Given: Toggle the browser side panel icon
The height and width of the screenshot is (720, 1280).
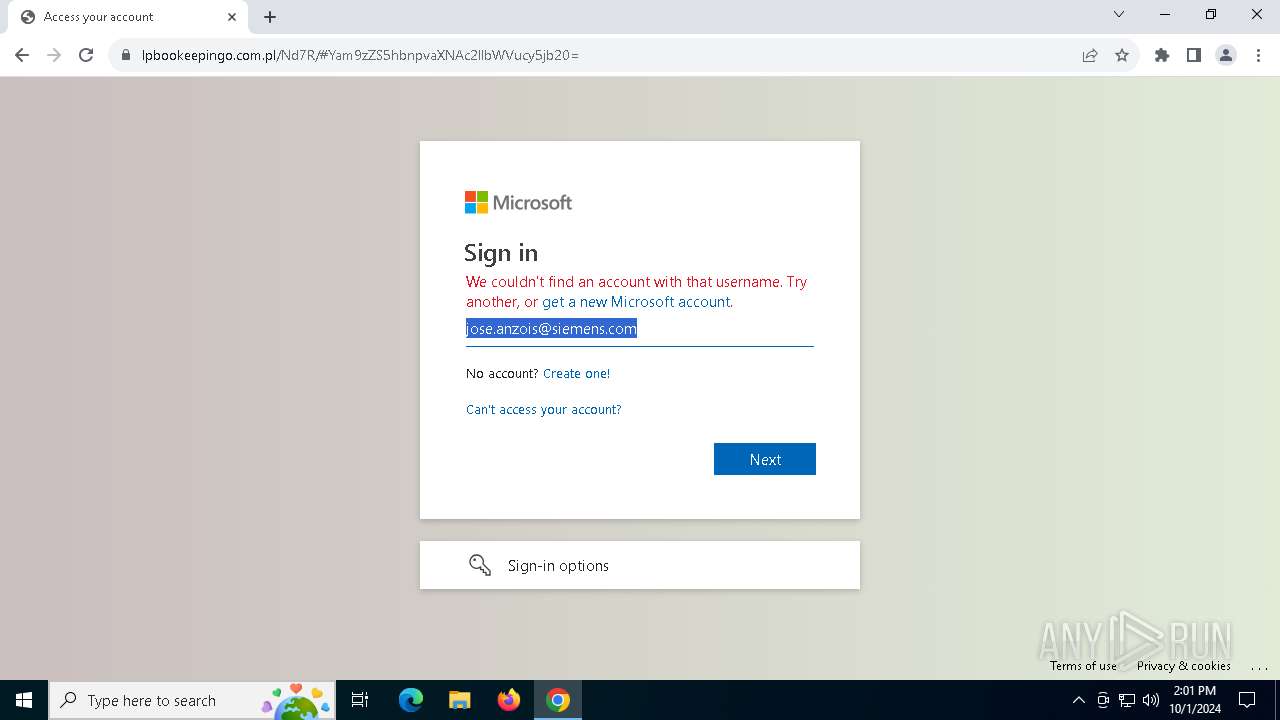Looking at the screenshot, I should [x=1193, y=55].
